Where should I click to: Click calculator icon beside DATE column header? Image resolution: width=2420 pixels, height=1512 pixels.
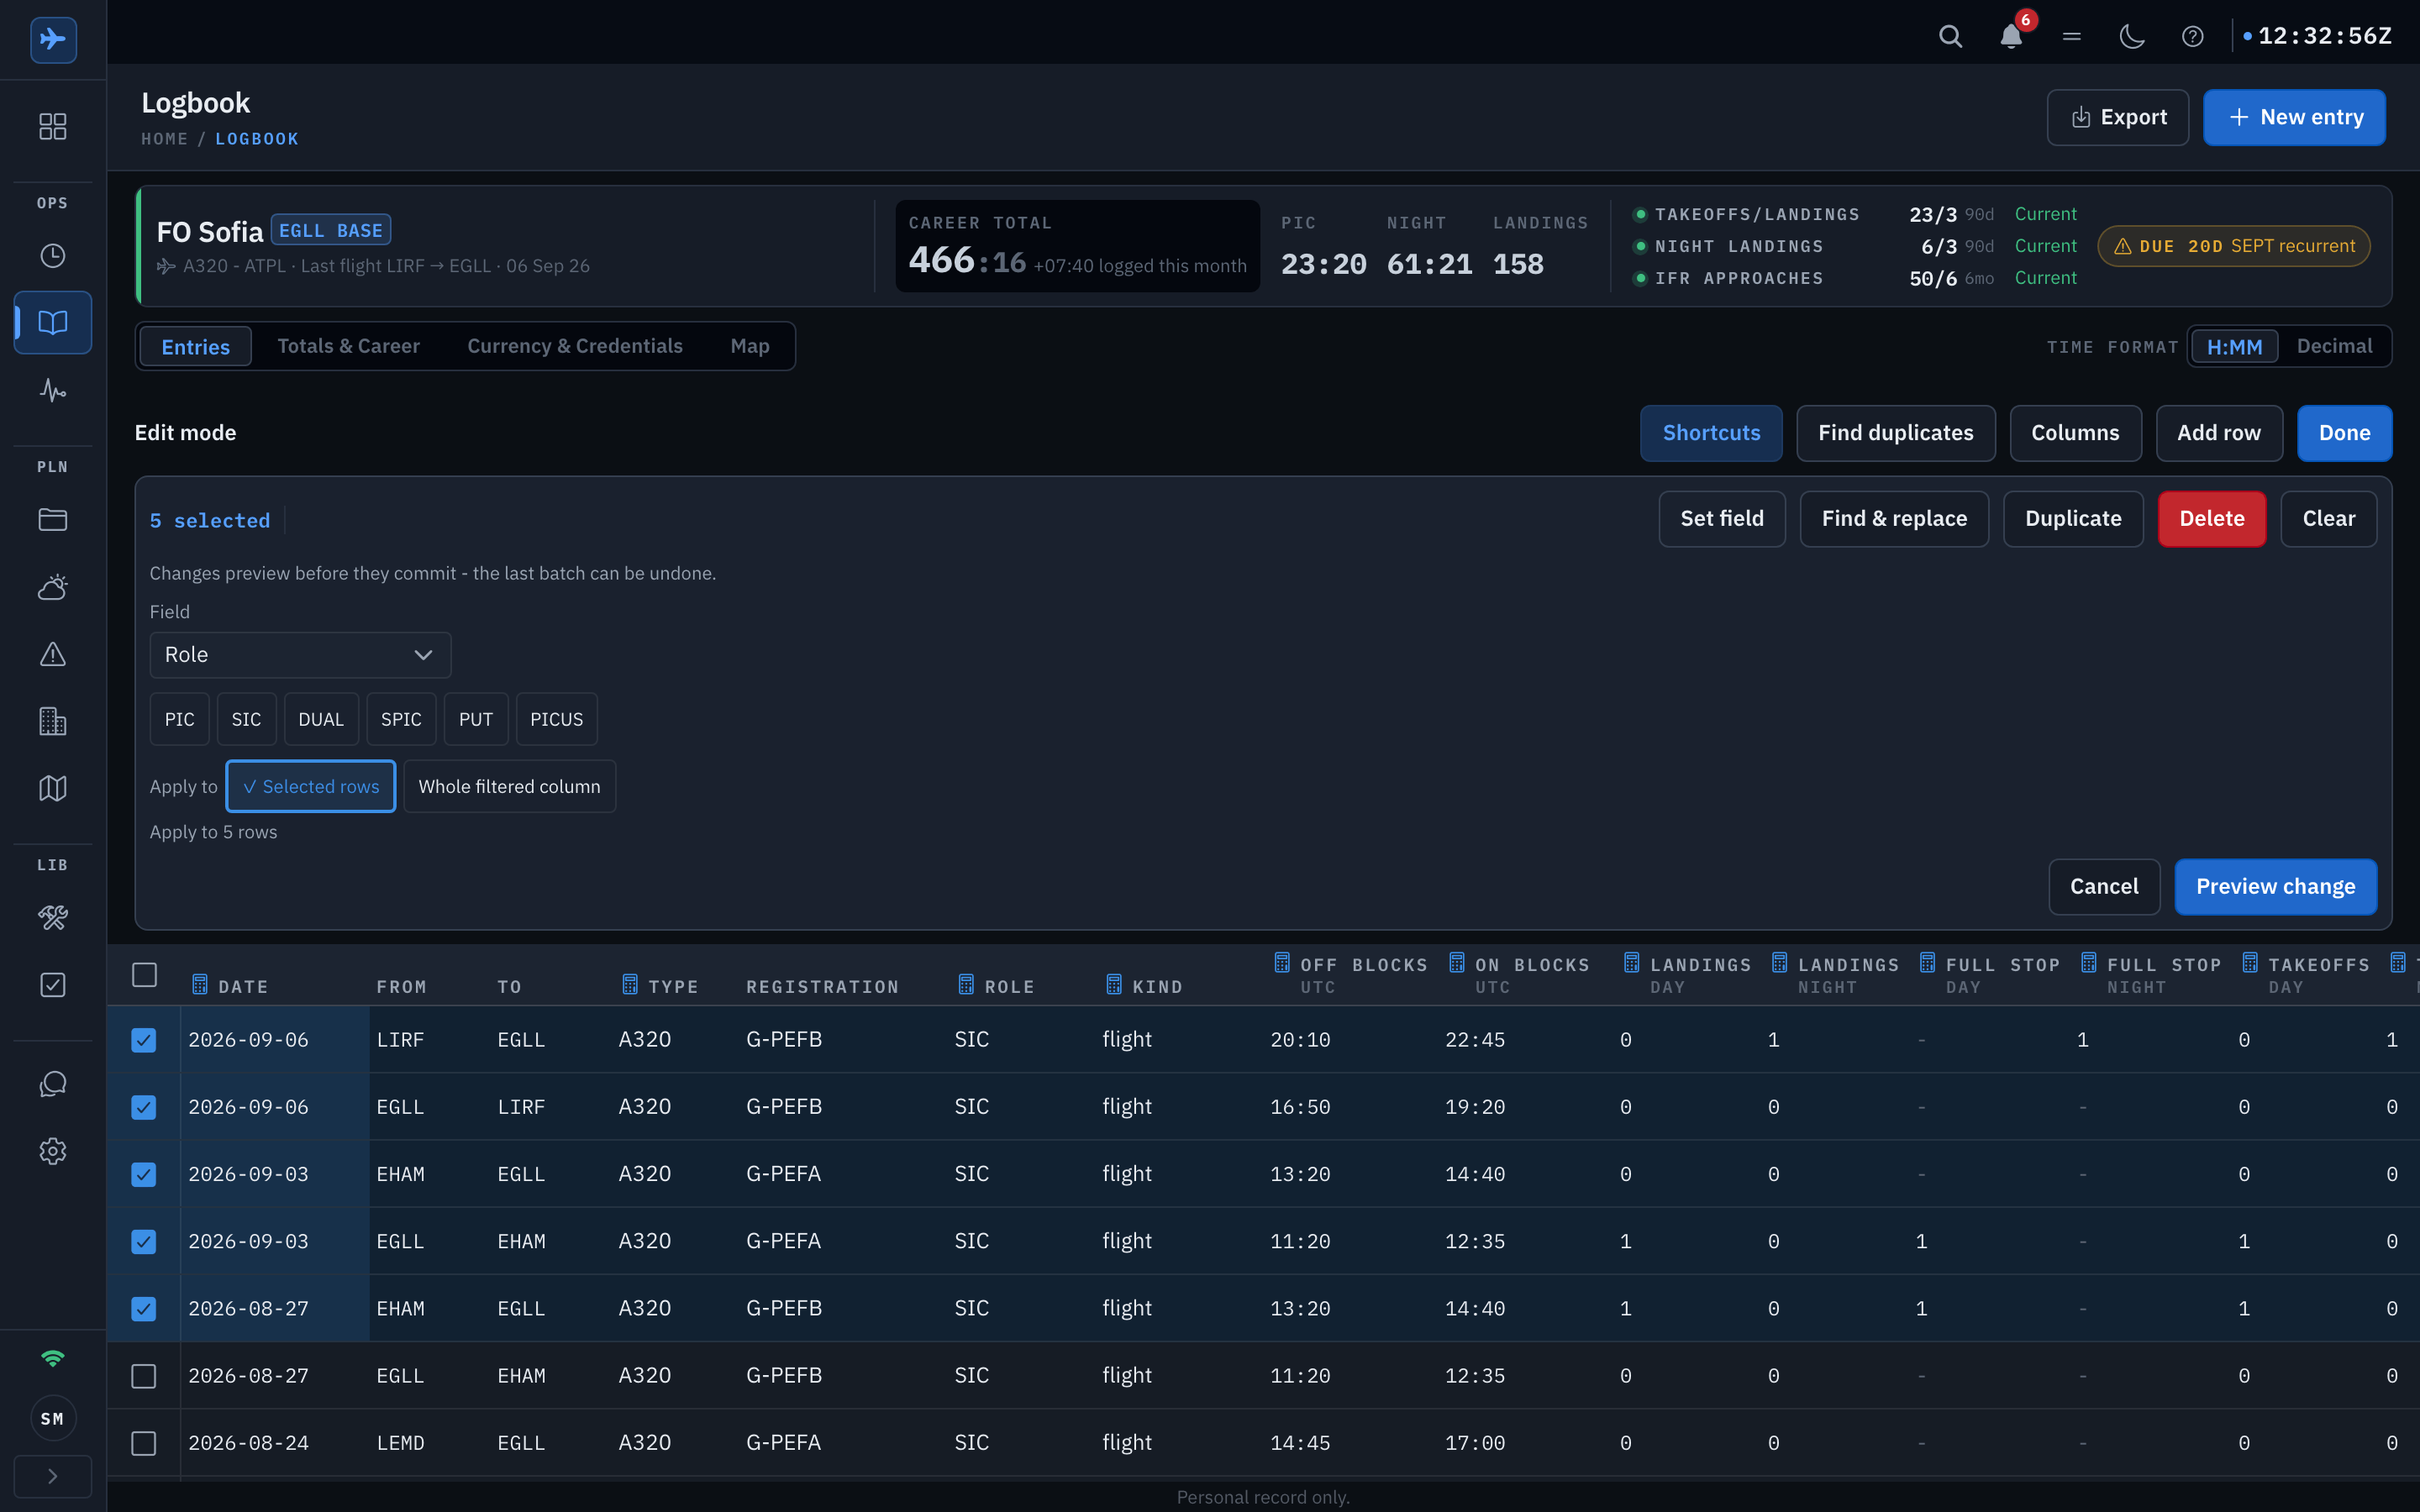(x=200, y=985)
